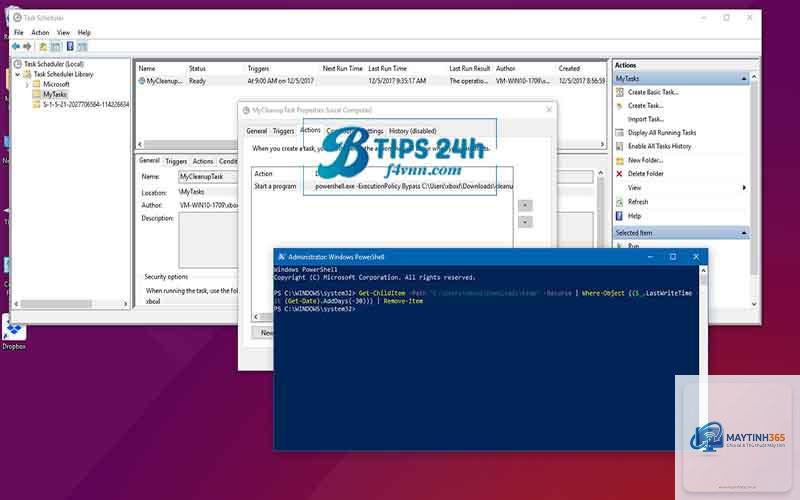
Task: Open the Dropbox desktop icon
Action: coord(14,332)
